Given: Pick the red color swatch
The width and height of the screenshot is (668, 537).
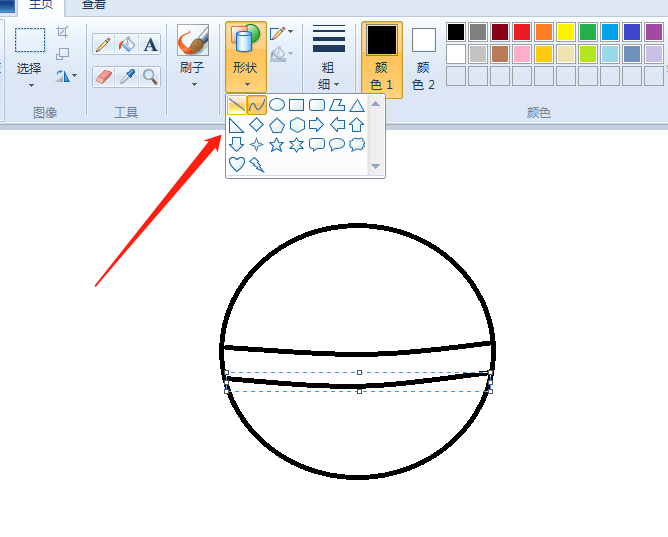Looking at the screenshot, I should click(x=522, y=32).
